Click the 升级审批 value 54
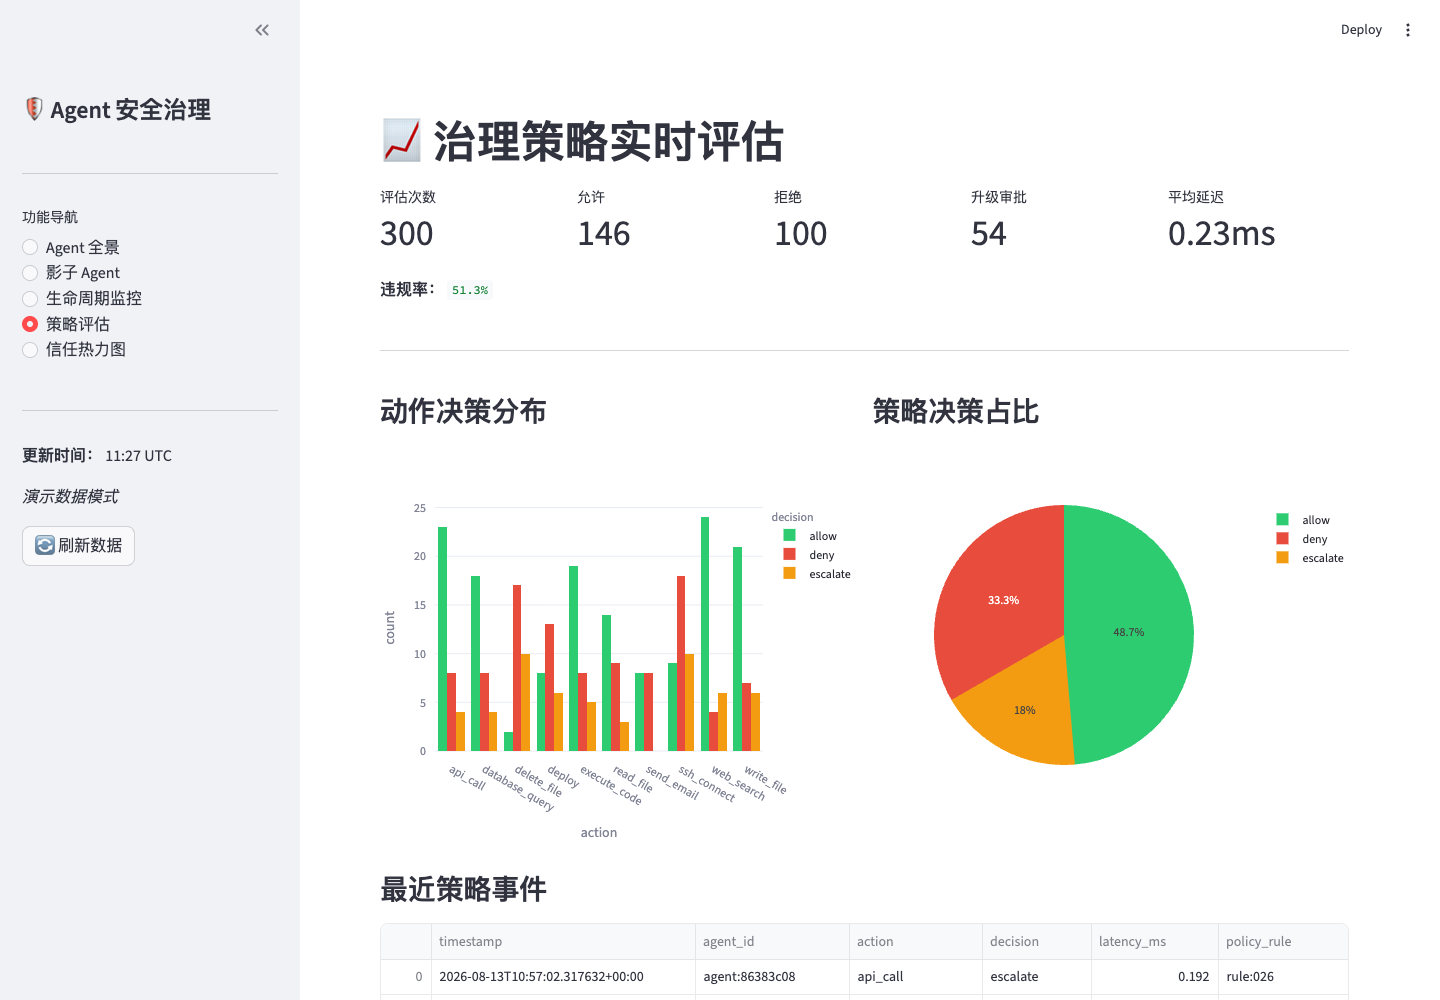1440x1000 pixels. (989, 234)
